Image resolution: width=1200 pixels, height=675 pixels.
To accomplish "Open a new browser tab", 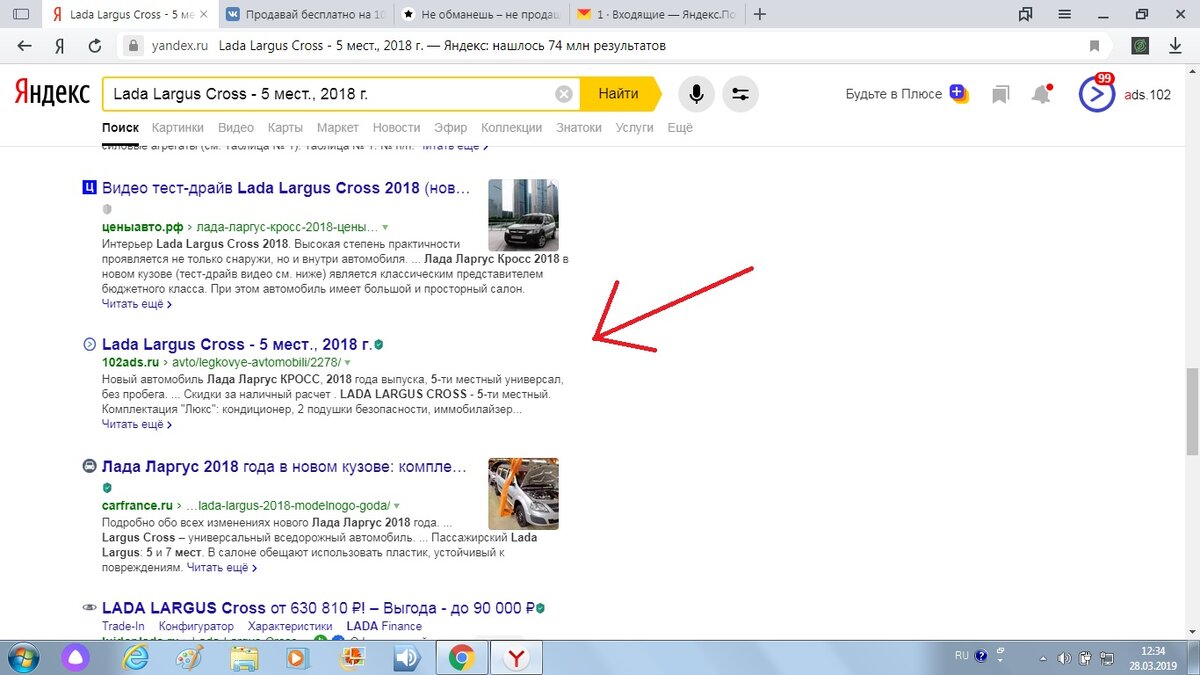I will 760,14.
